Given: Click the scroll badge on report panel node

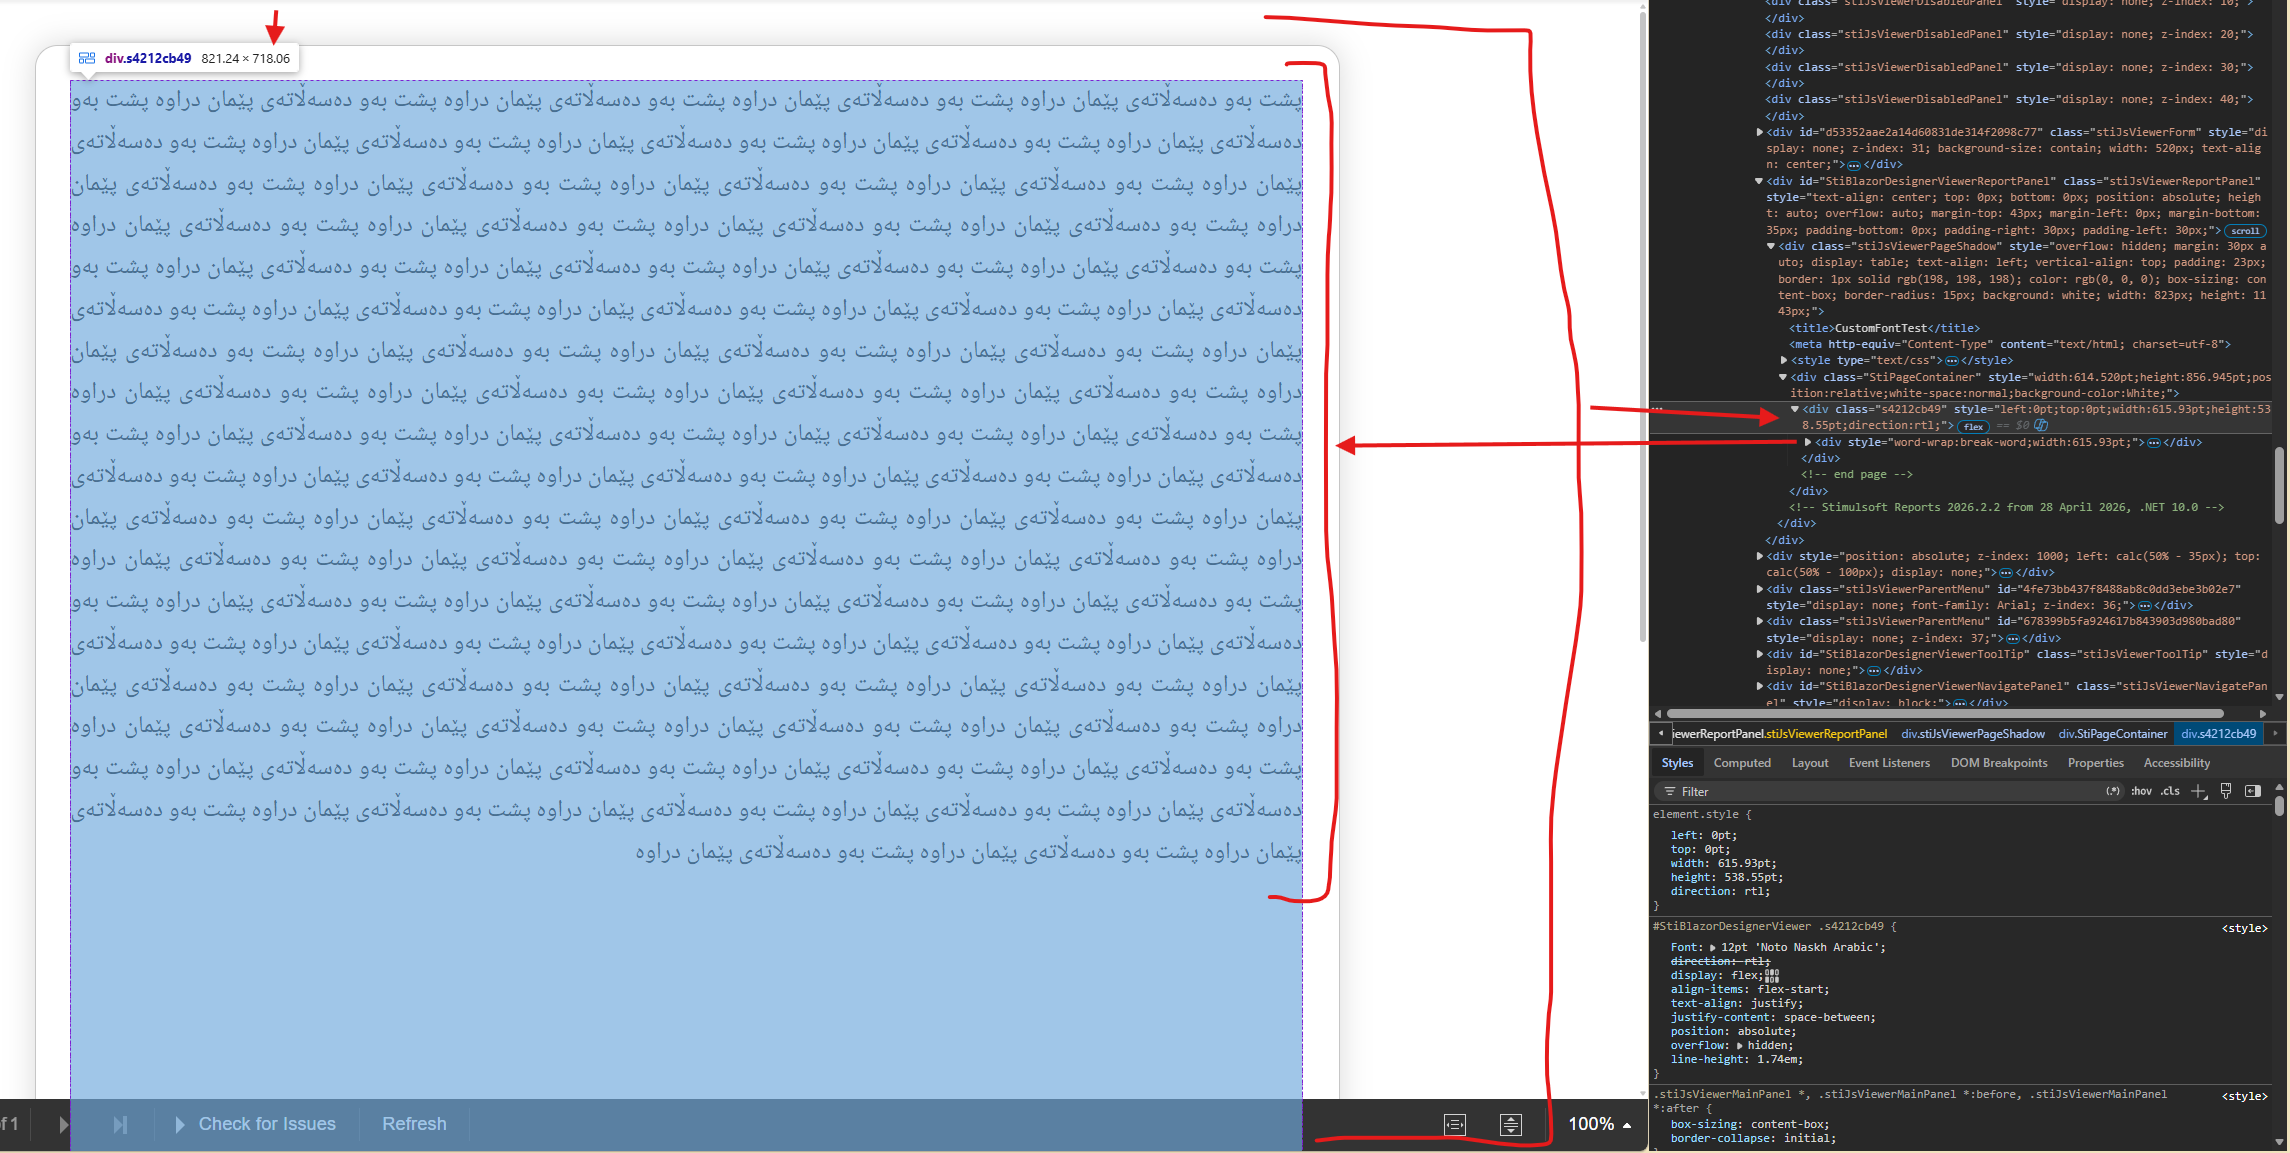Looking at the screenshot, I should 2245,230.
